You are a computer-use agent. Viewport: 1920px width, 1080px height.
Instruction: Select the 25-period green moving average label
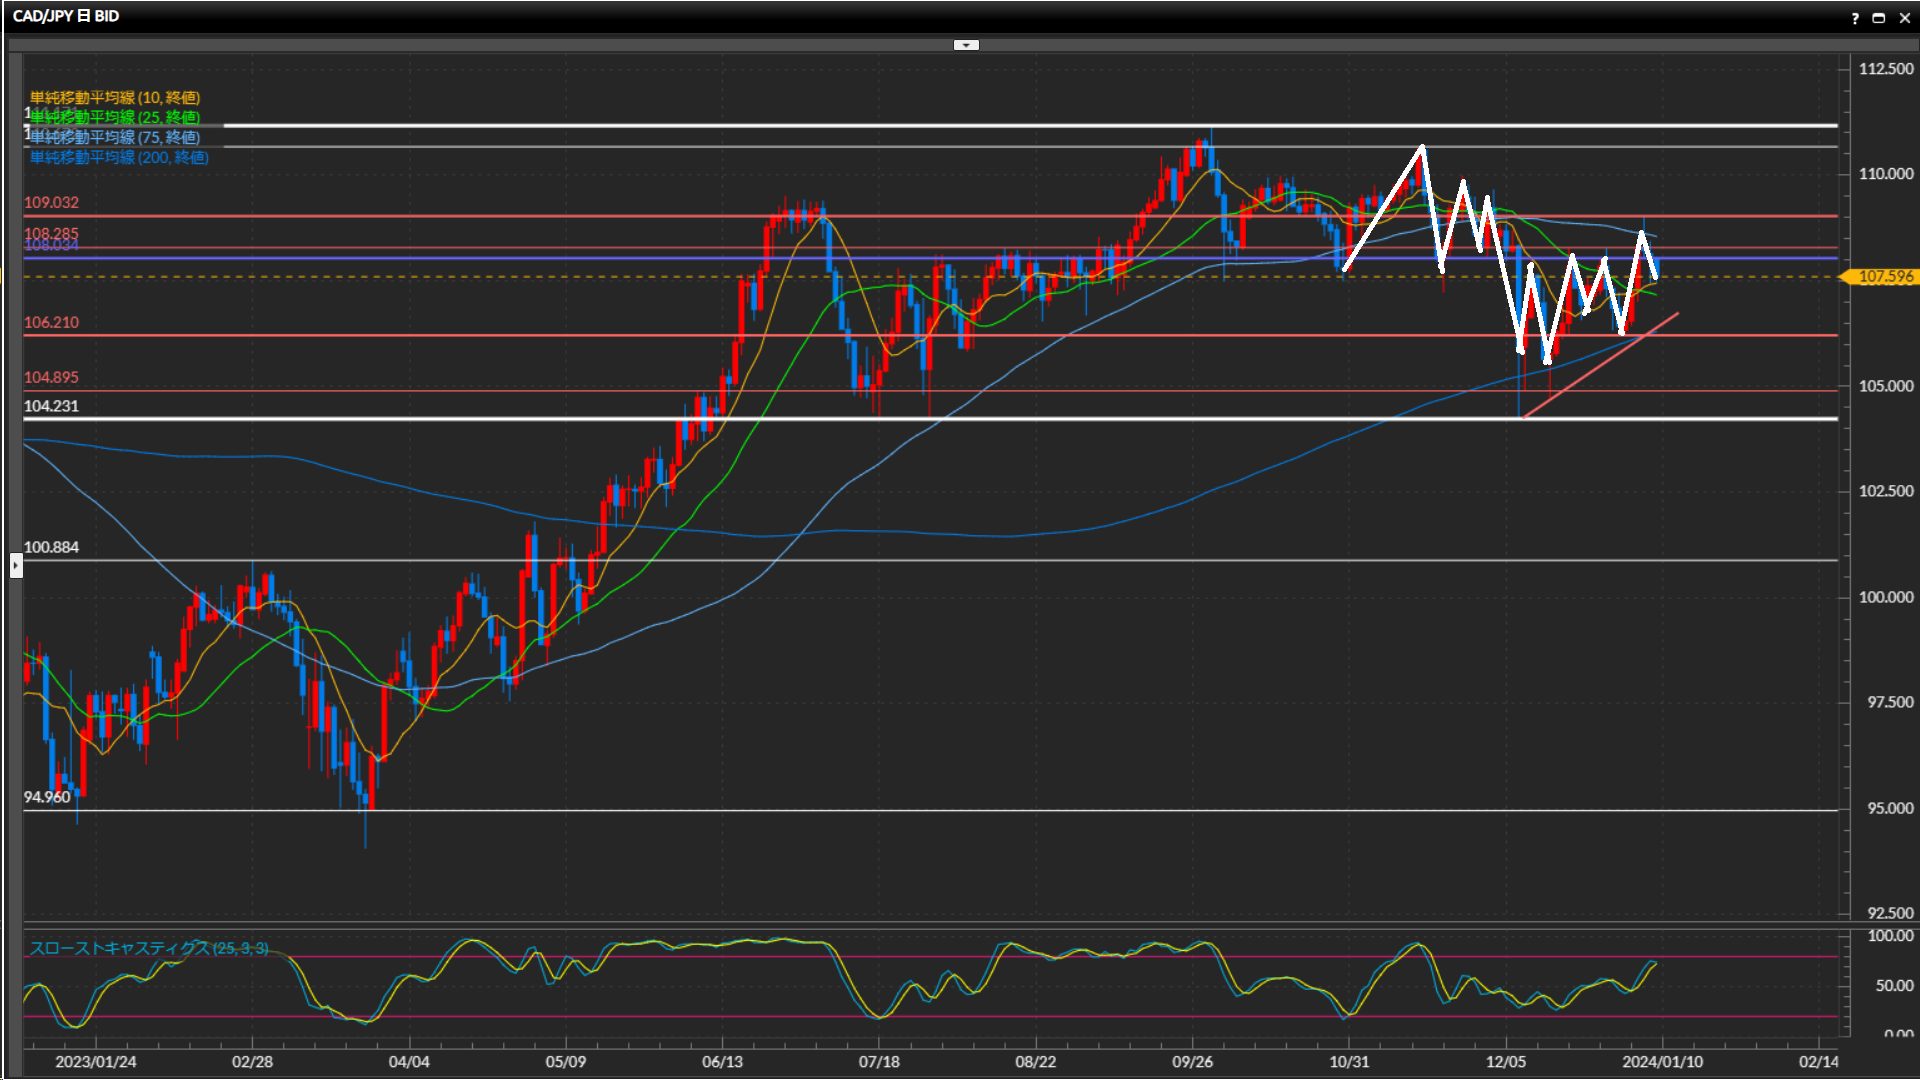tap(114, 117)
